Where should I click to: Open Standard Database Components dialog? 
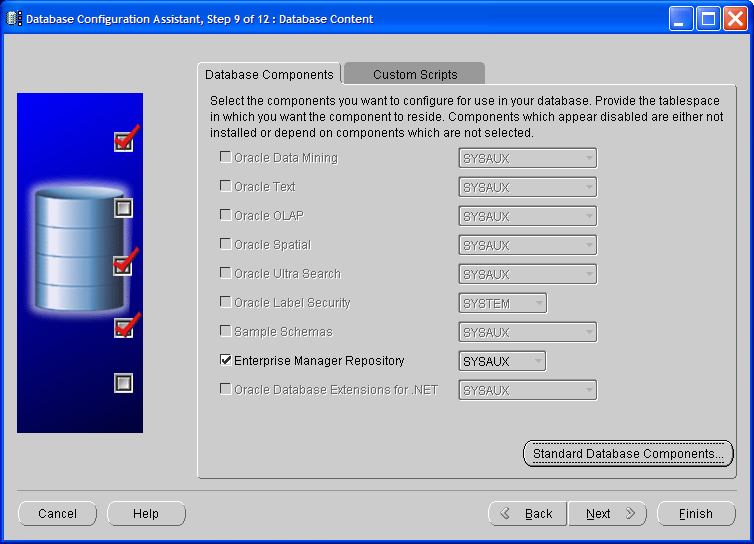coord(628,454)
